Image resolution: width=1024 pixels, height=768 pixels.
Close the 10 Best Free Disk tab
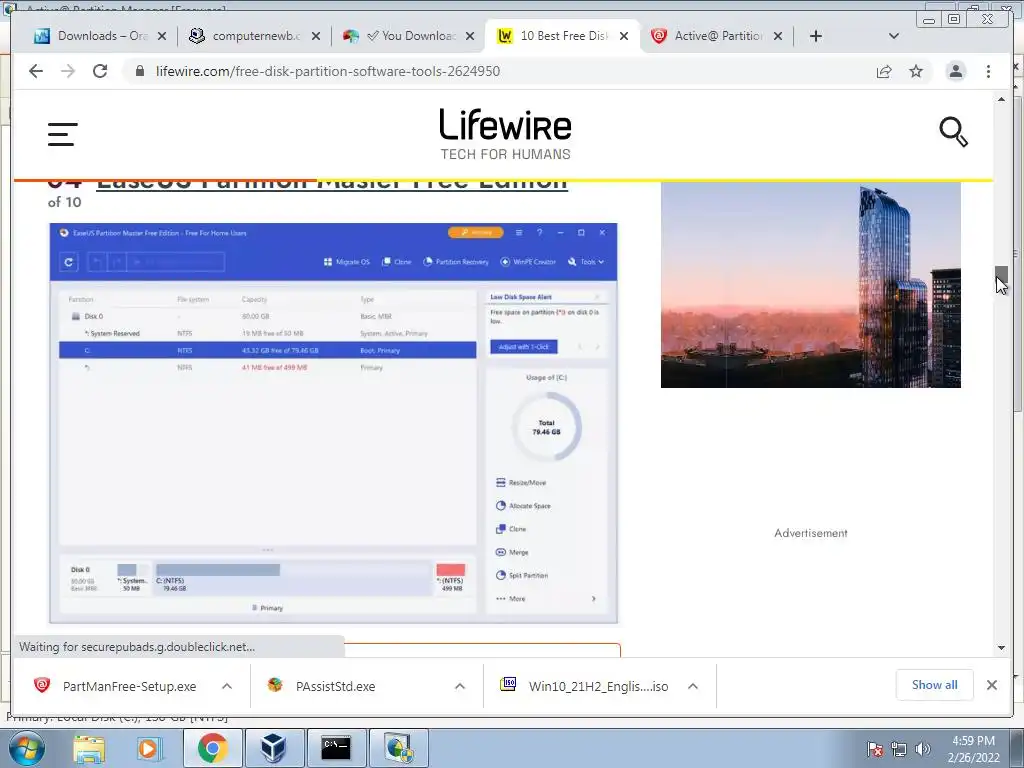click(x=624, y=36)
